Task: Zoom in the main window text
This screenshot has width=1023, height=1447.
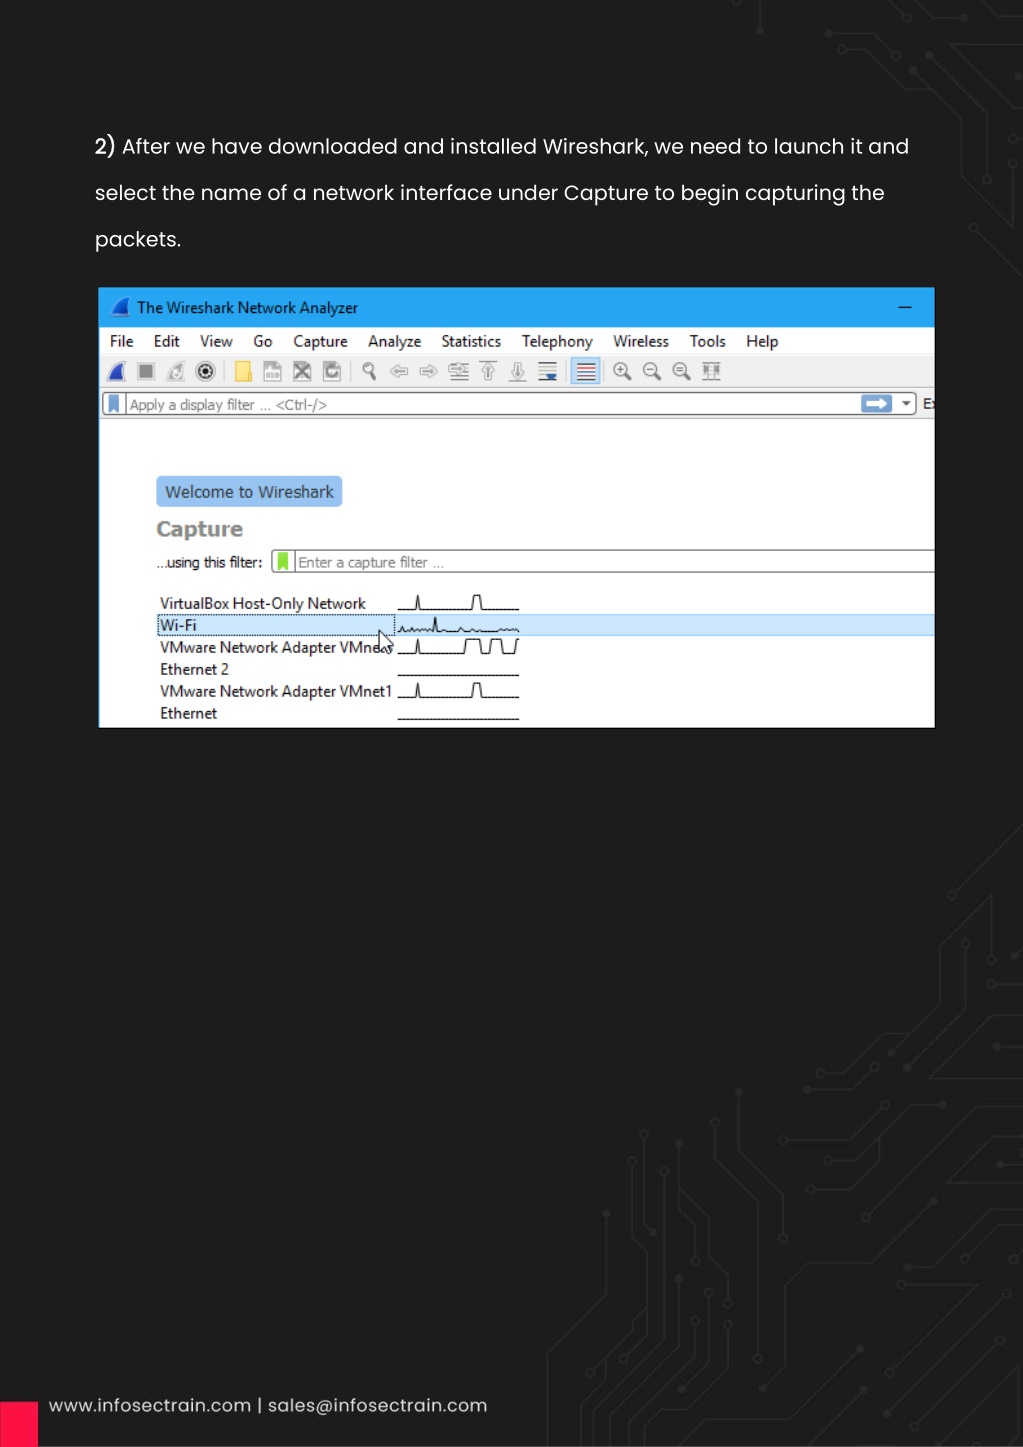Action: click(x=622, y=372)
